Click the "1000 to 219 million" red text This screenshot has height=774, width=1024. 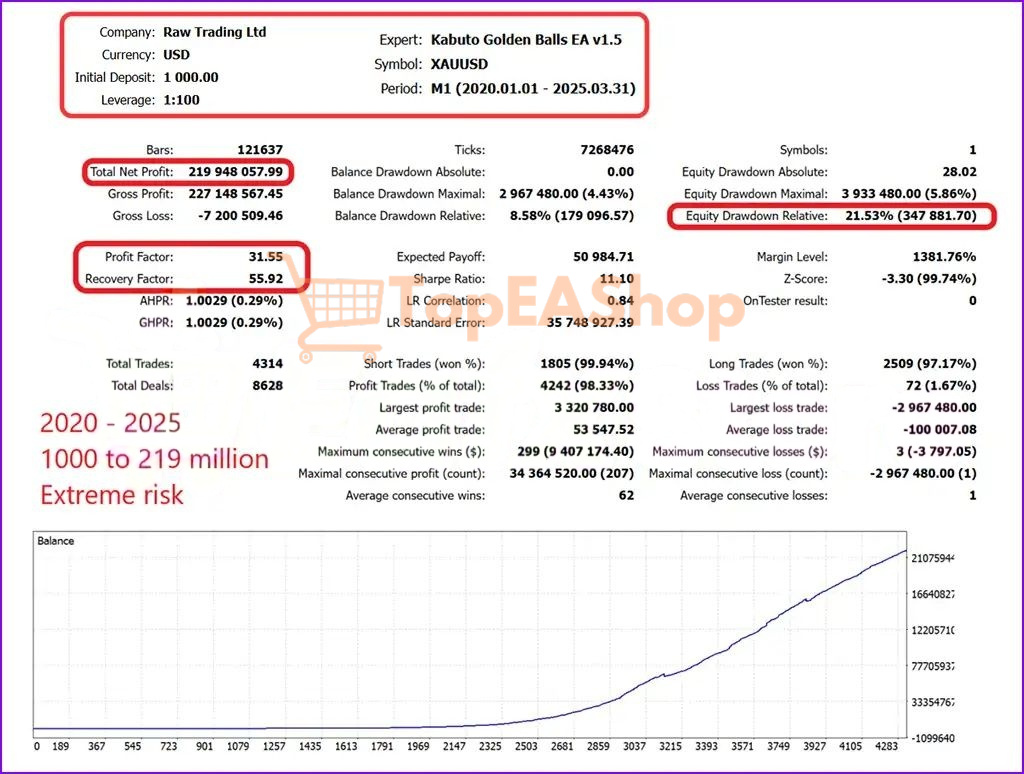coord(154,459)
